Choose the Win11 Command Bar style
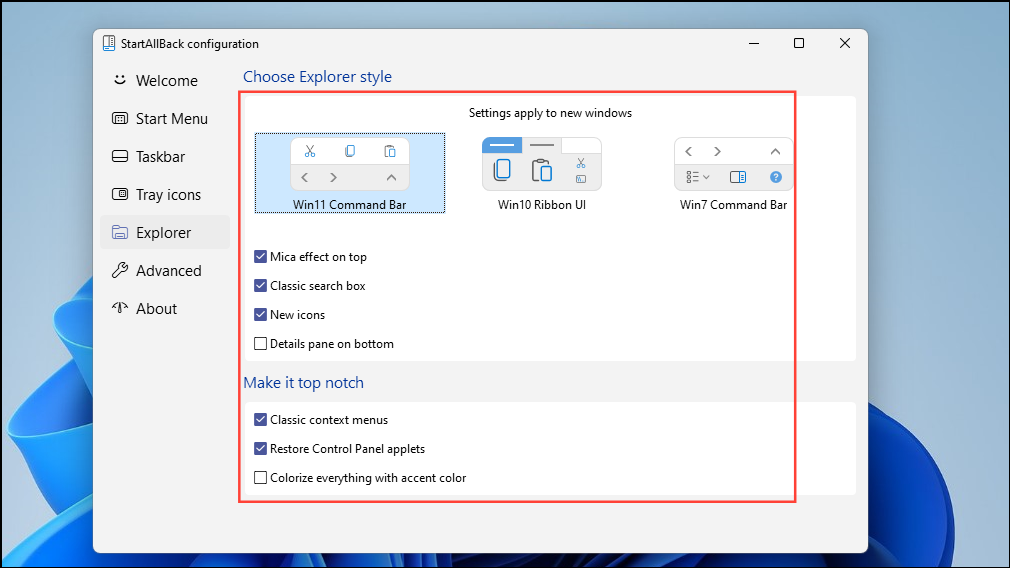Image resolution: width=1010 pixels, height=568 pixels. (350, 173)
